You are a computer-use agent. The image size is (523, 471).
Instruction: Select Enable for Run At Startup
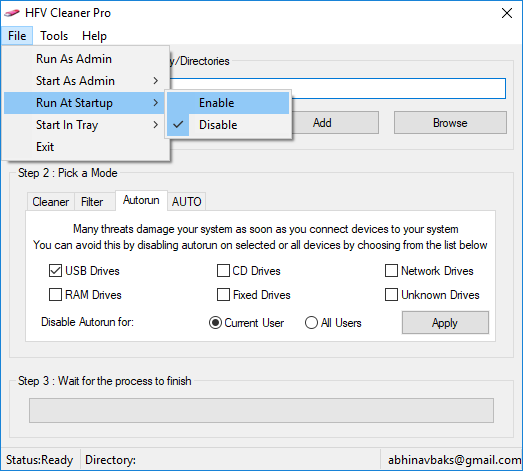228,103
